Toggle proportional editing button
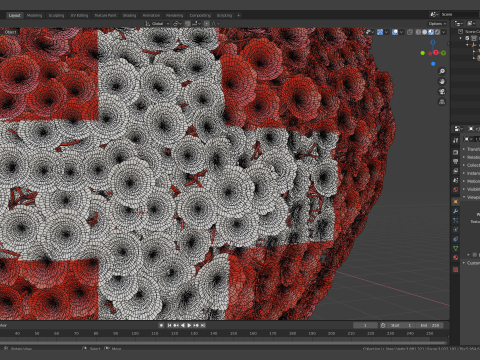 coord(207,24)
